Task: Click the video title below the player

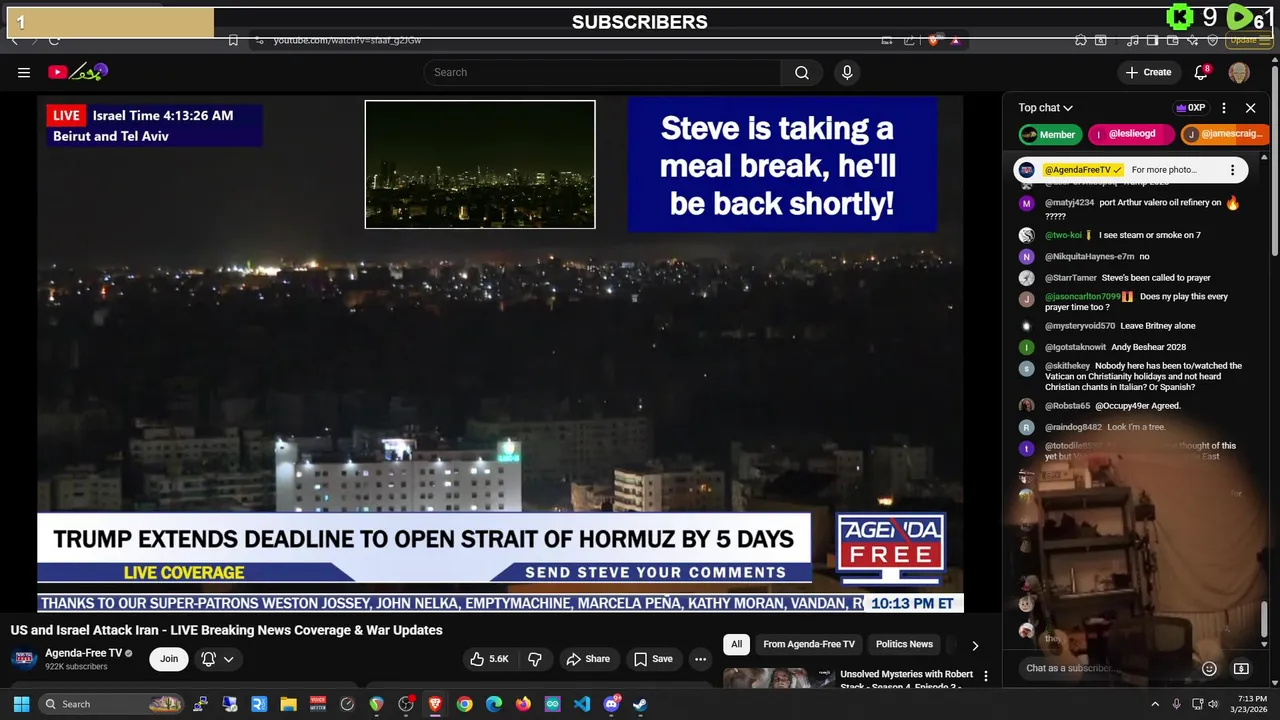Action: (x=227, y=630)
